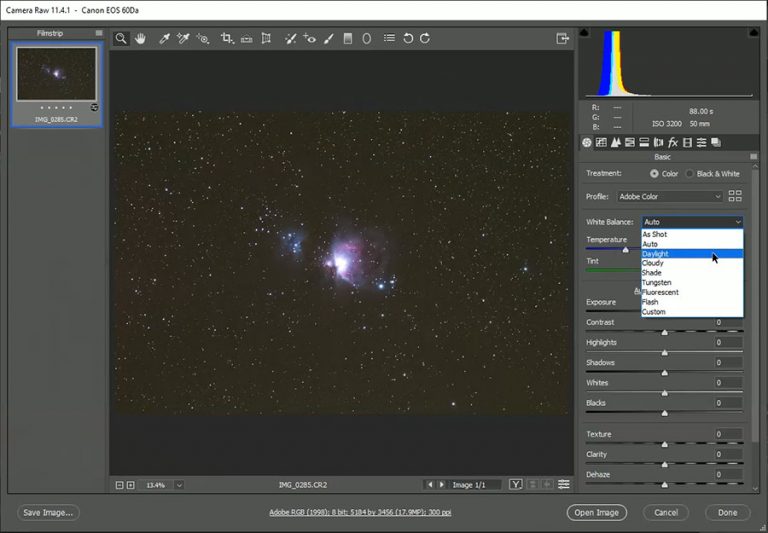The height and width of the screenshot is (533, 768).
Task: Select the Color Sampler tool
Action: tap(183, 38)
